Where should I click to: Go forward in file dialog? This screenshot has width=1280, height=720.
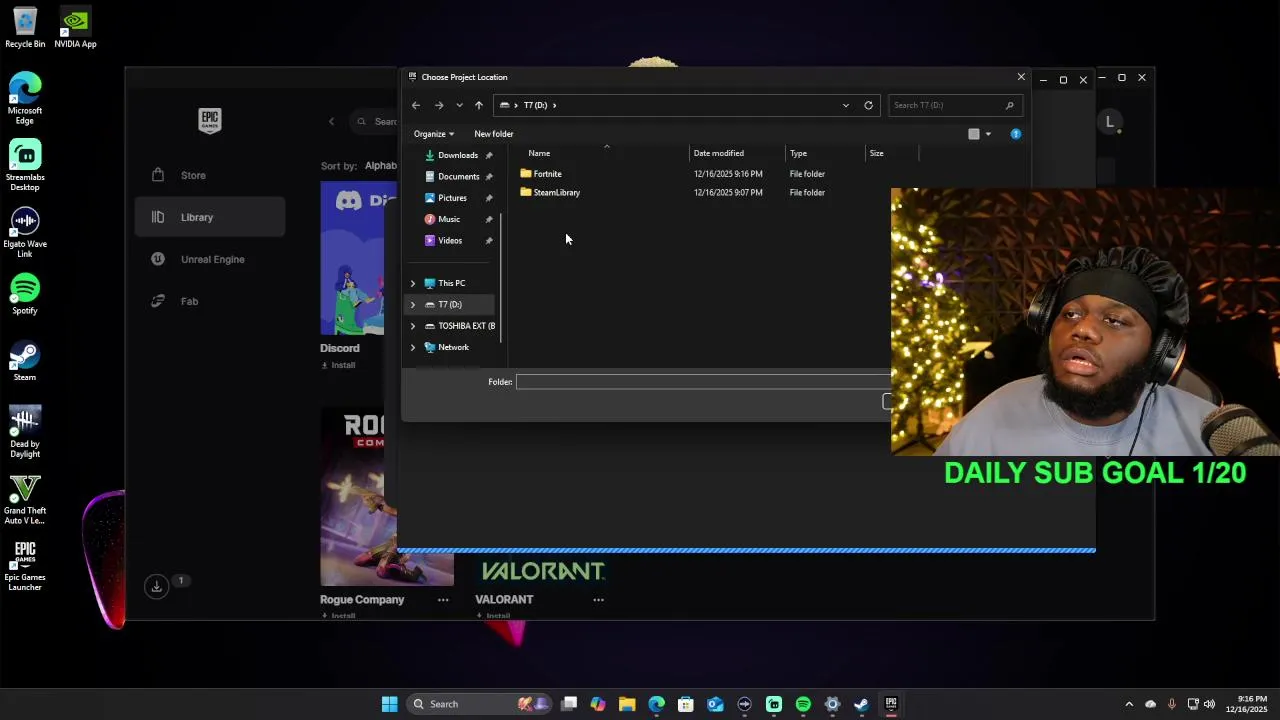438,105
